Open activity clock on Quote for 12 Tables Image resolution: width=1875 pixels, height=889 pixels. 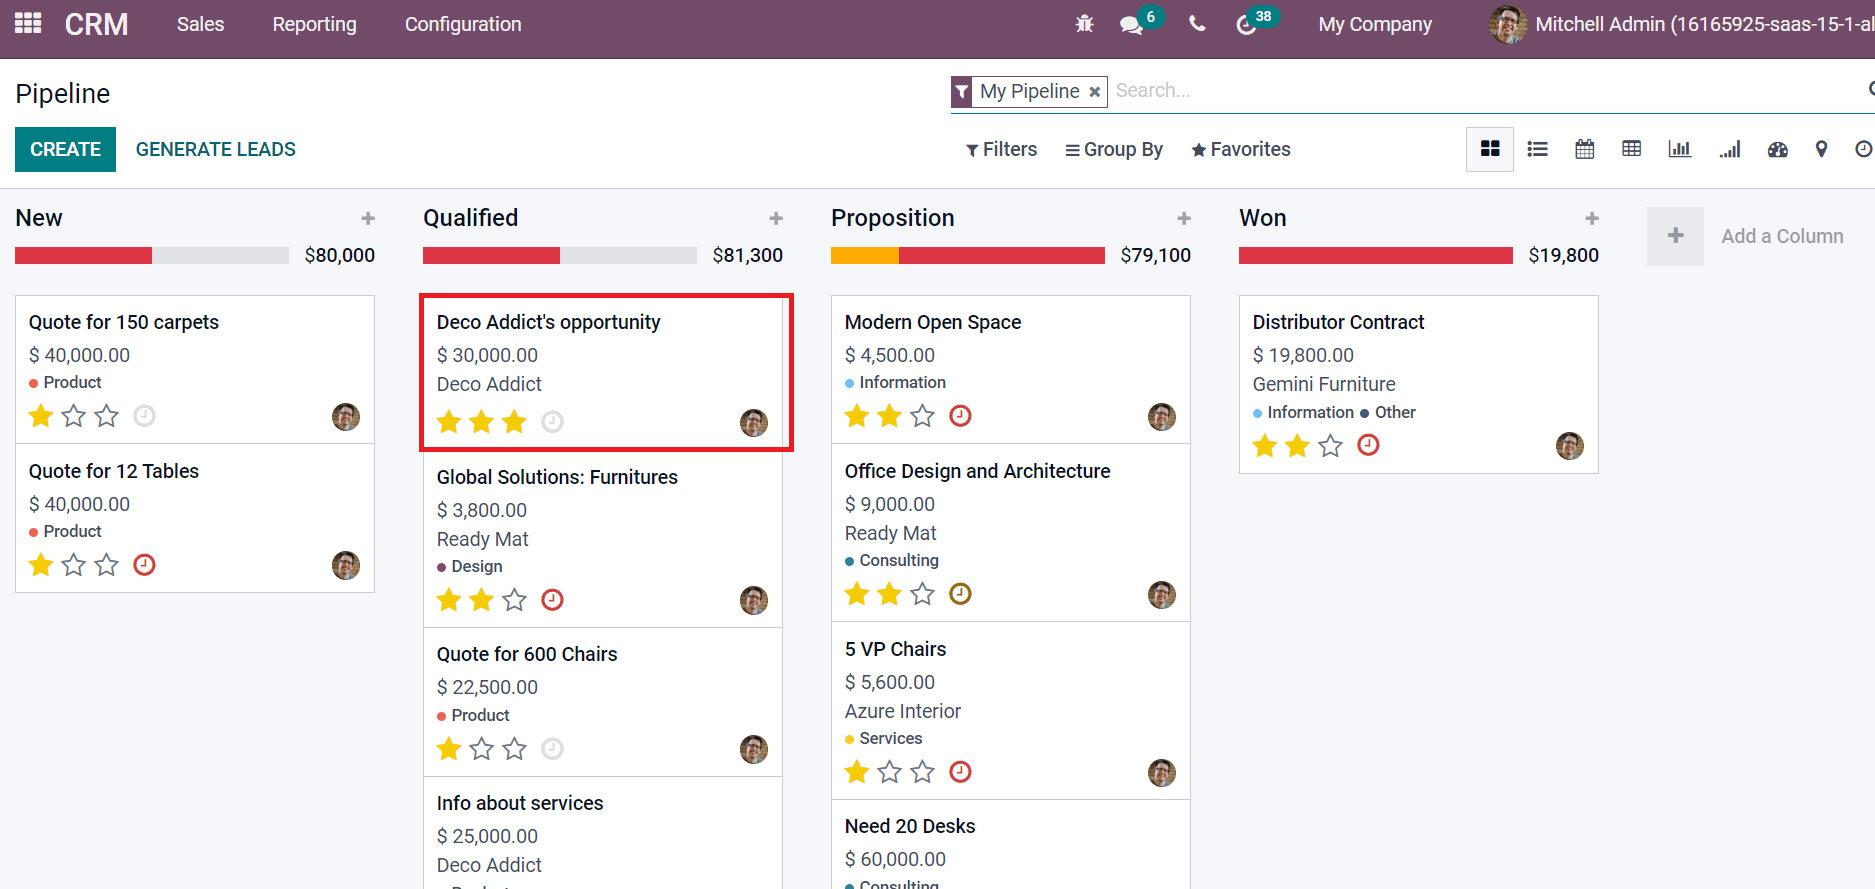pos(144,564)
